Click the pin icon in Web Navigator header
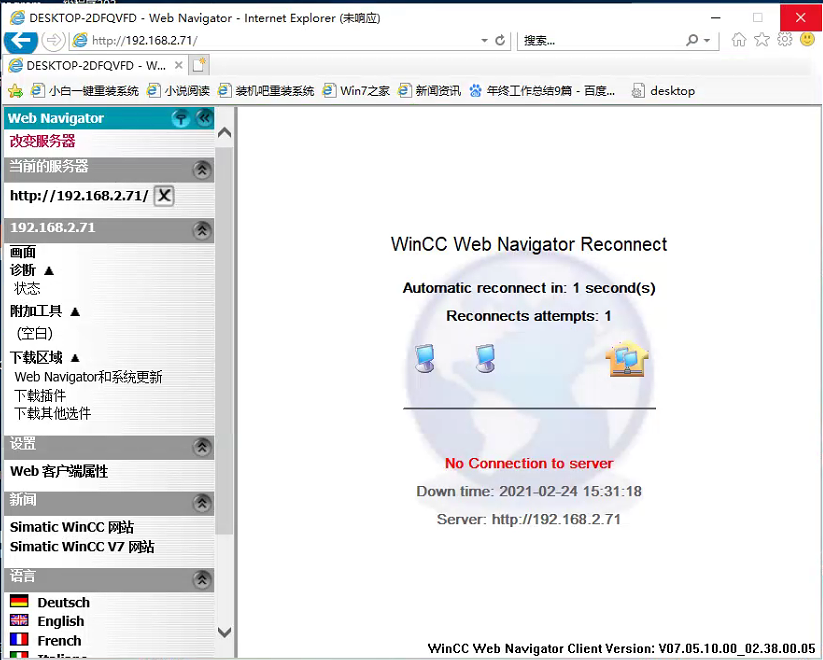823x660 pixels. pyautogui.click(x=180, y=118)
